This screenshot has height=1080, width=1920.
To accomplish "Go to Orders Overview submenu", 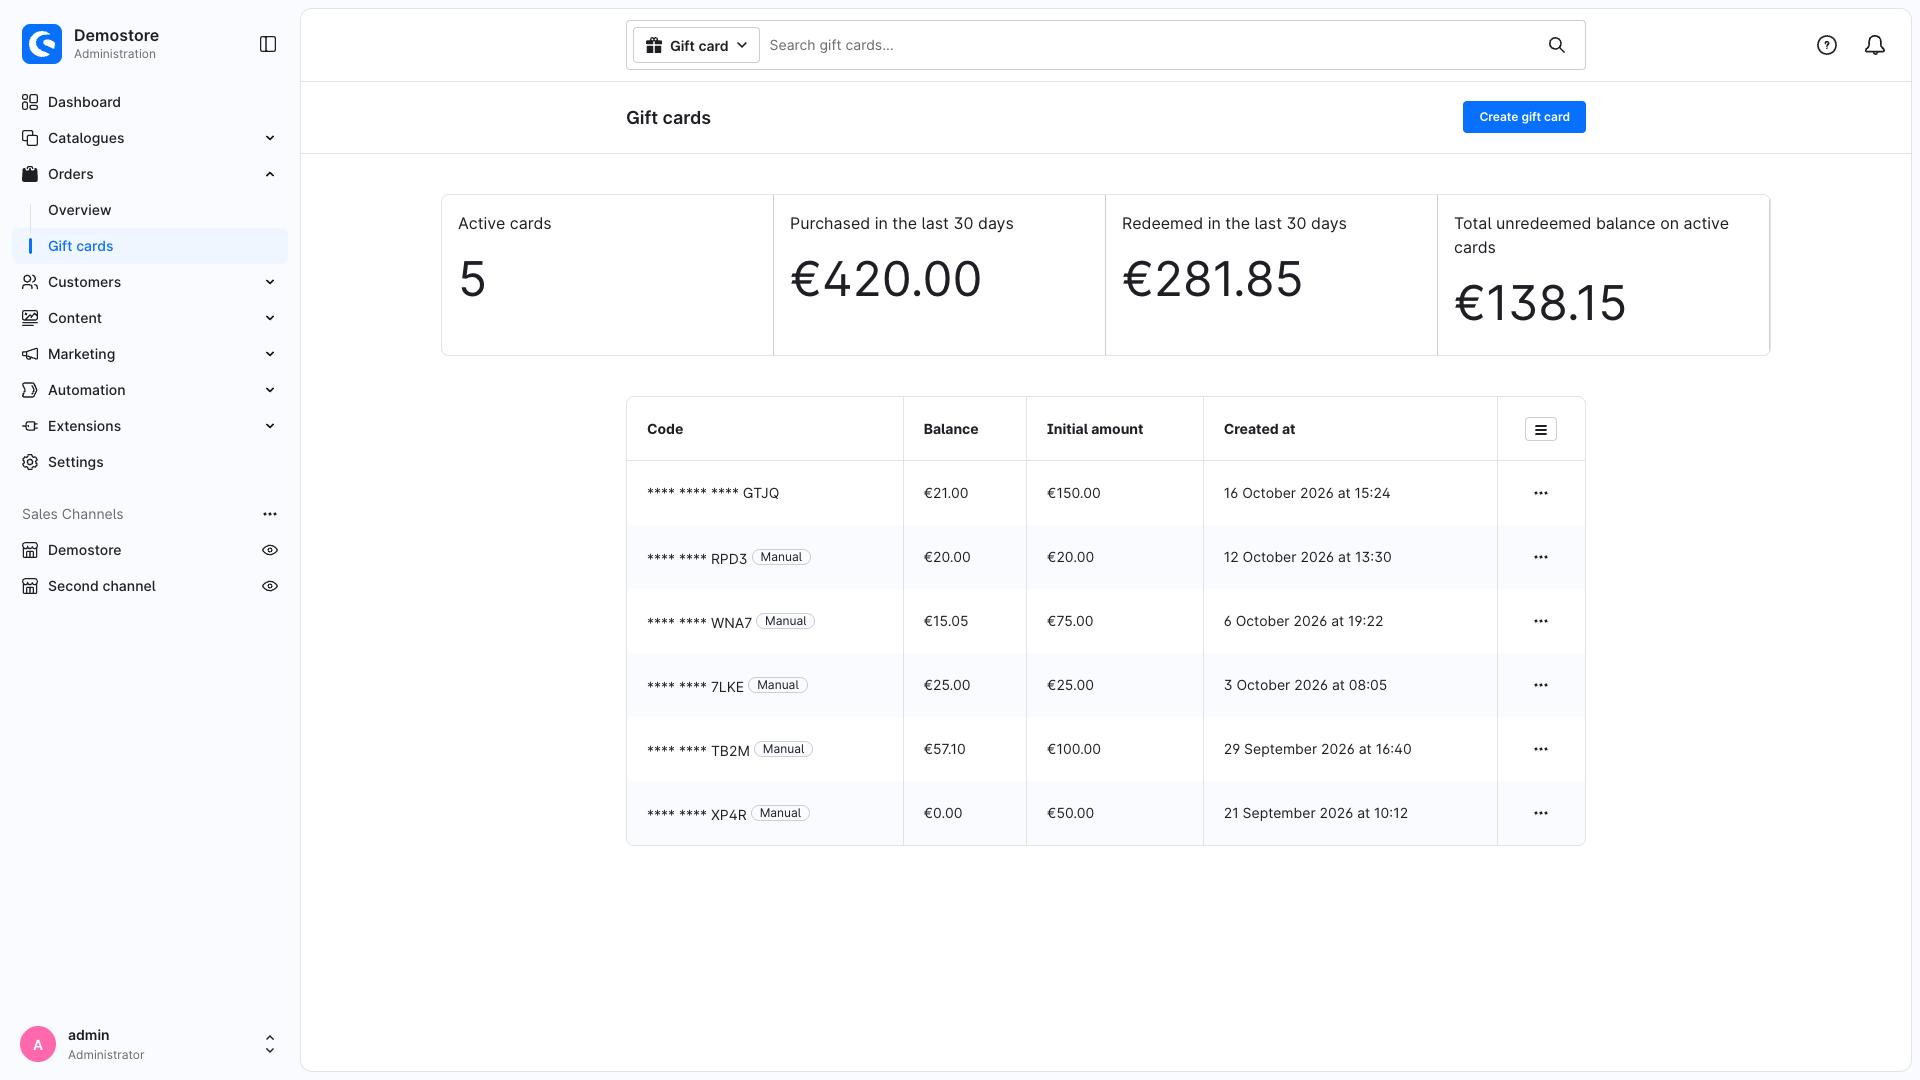I will (x=80, y=210).
